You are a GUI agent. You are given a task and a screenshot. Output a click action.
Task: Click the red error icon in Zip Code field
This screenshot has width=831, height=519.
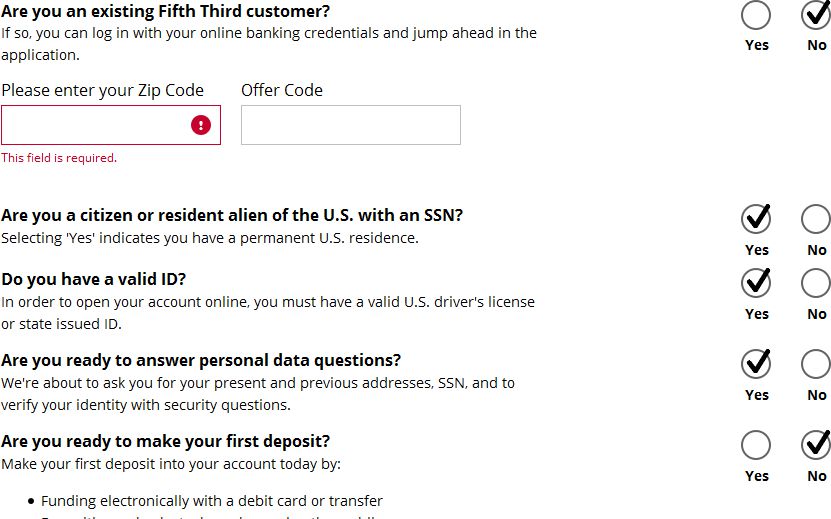click(x=201, y=125)
